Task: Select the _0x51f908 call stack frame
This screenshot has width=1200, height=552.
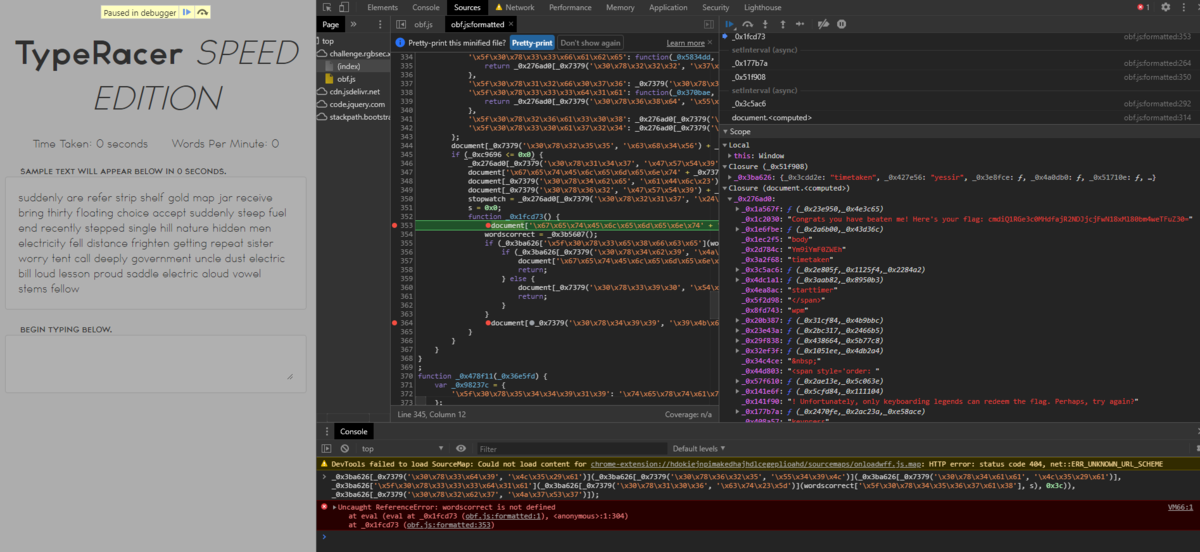Action: 960,76
